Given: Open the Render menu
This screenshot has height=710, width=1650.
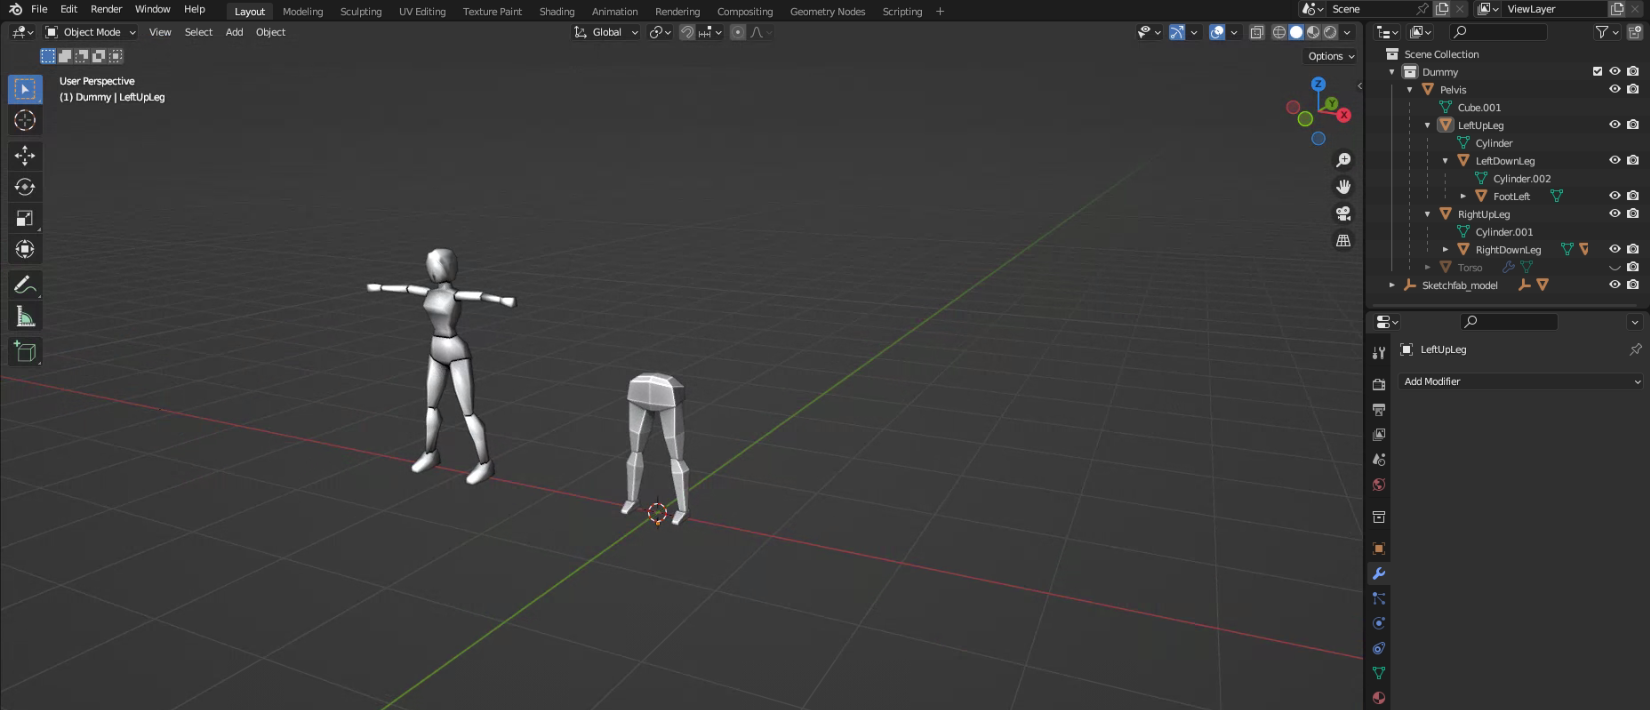Looking at the screenshot, I should 106,9.
